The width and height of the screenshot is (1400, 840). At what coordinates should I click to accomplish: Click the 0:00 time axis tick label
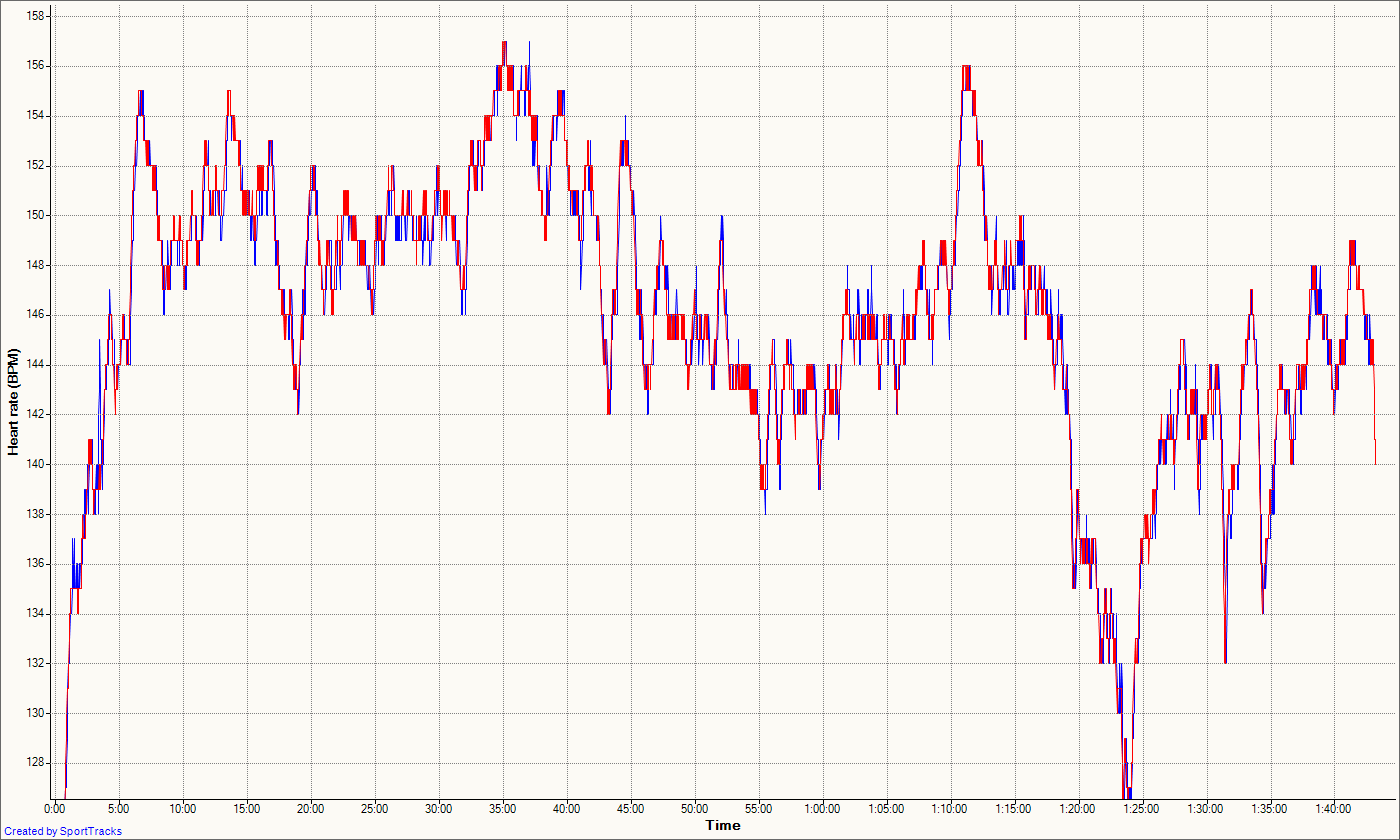pyautogui.click(x=55, y=808)
